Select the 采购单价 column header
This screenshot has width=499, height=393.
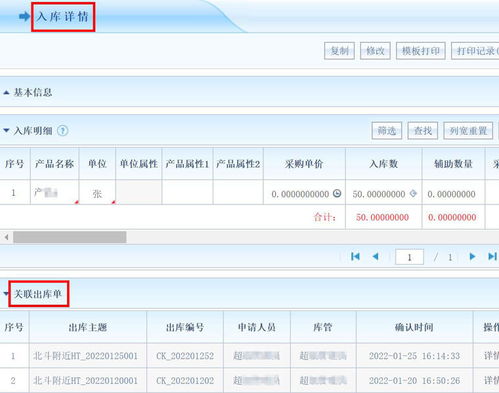click(304, 164)
